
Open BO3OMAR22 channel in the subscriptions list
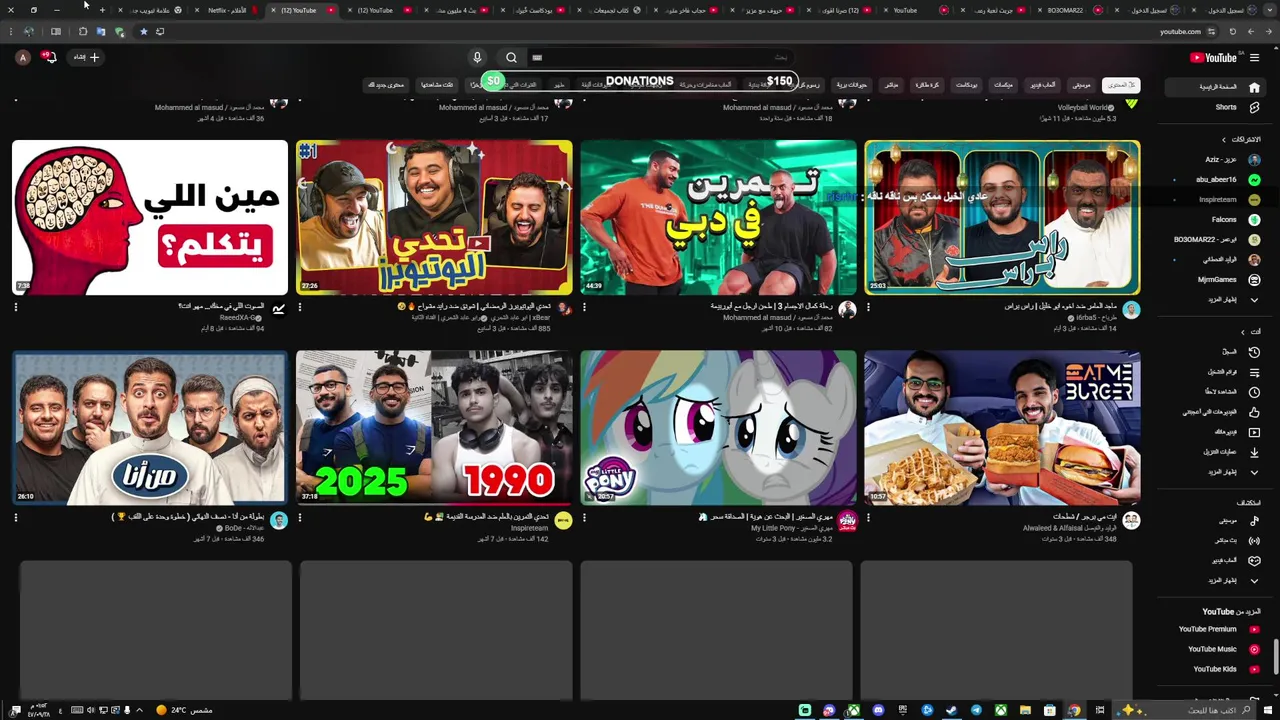[x=1216, y=240]
